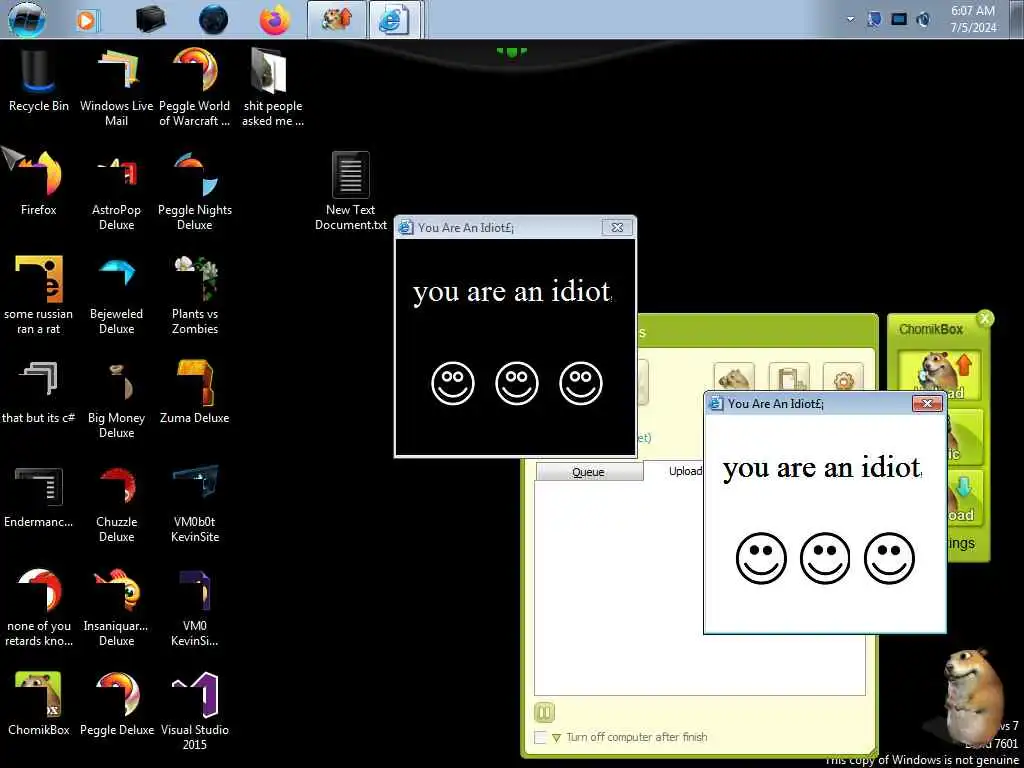
Task: Click the hamster mascot on the desktop
Action: [972, 696]
